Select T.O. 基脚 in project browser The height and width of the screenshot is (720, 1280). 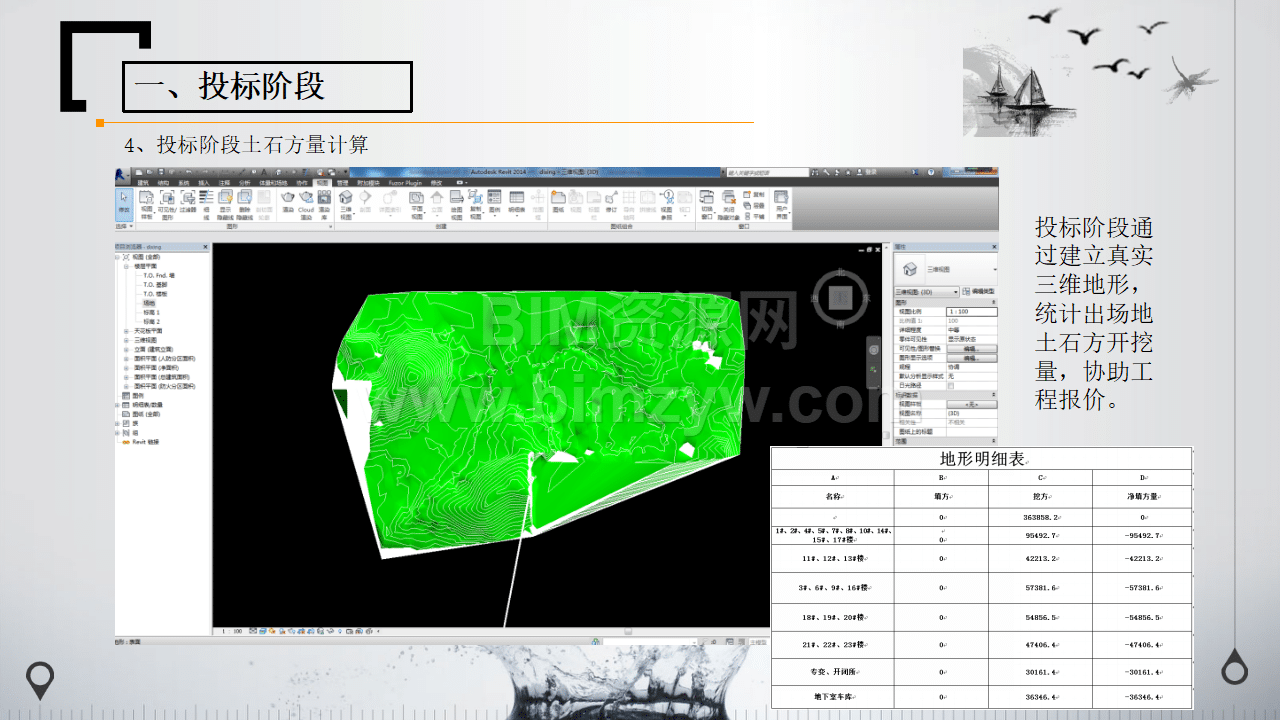(156, 285)
